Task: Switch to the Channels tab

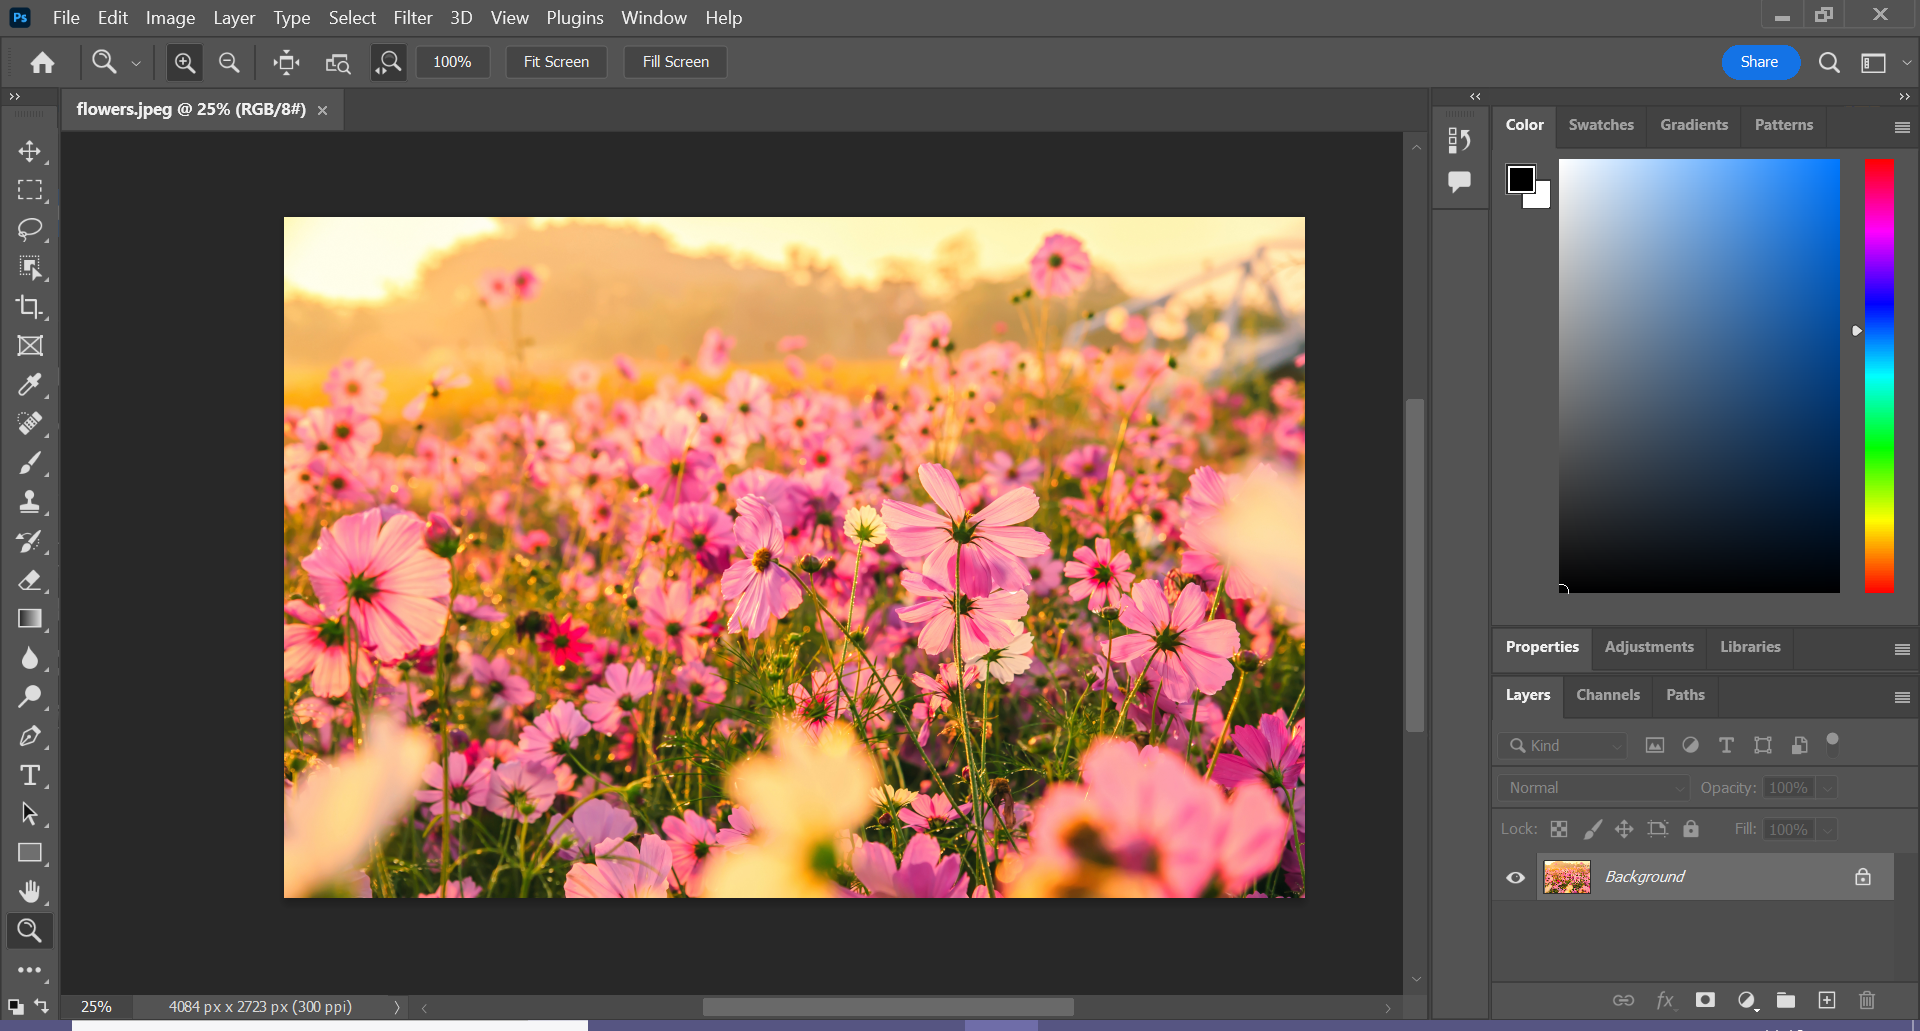Action: click(1608, 695)
